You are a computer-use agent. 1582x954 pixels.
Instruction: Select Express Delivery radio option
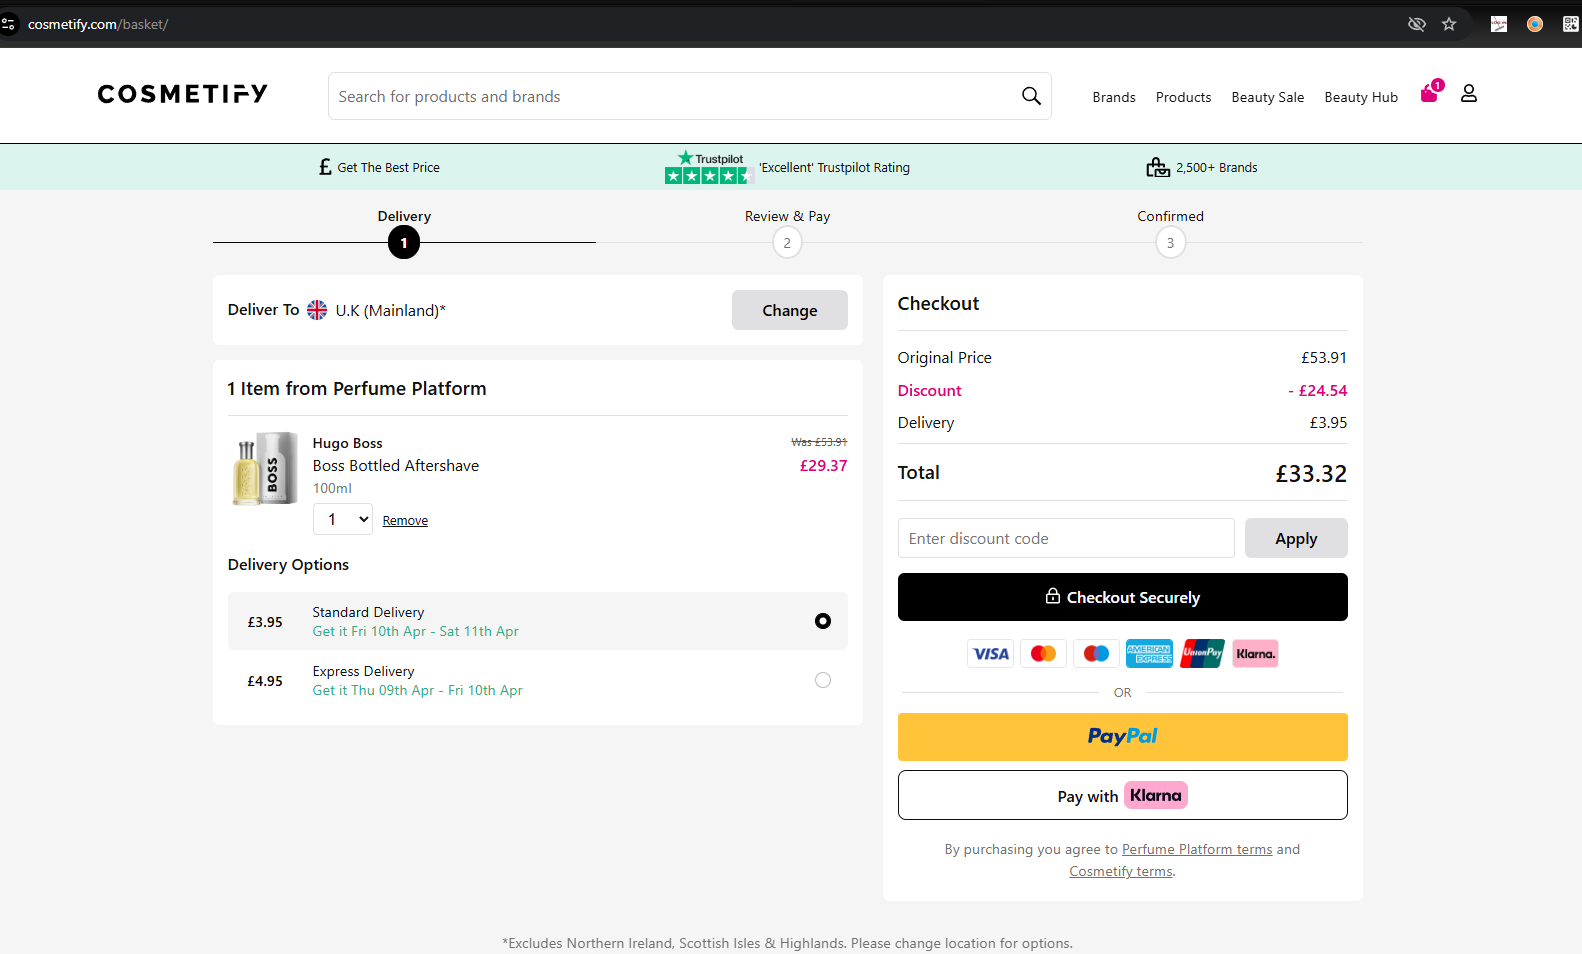pos(823,680)
